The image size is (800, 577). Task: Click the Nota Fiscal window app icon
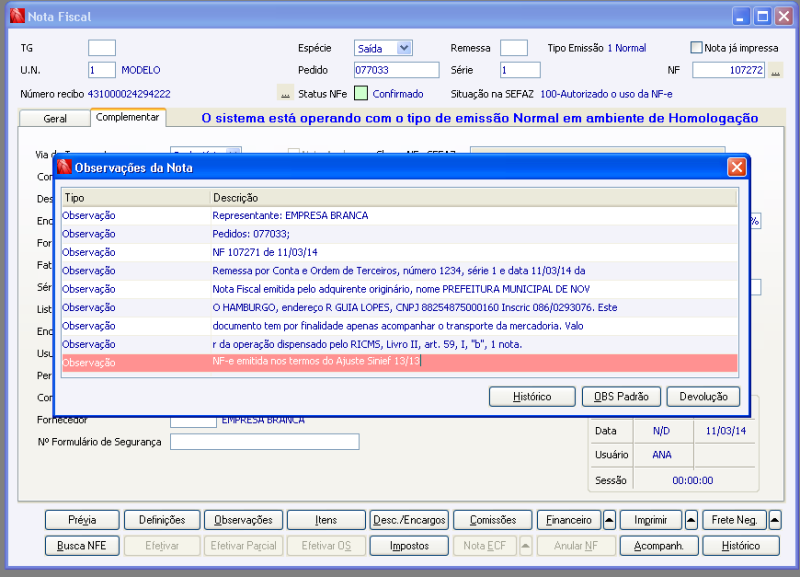tap(17, 16)
